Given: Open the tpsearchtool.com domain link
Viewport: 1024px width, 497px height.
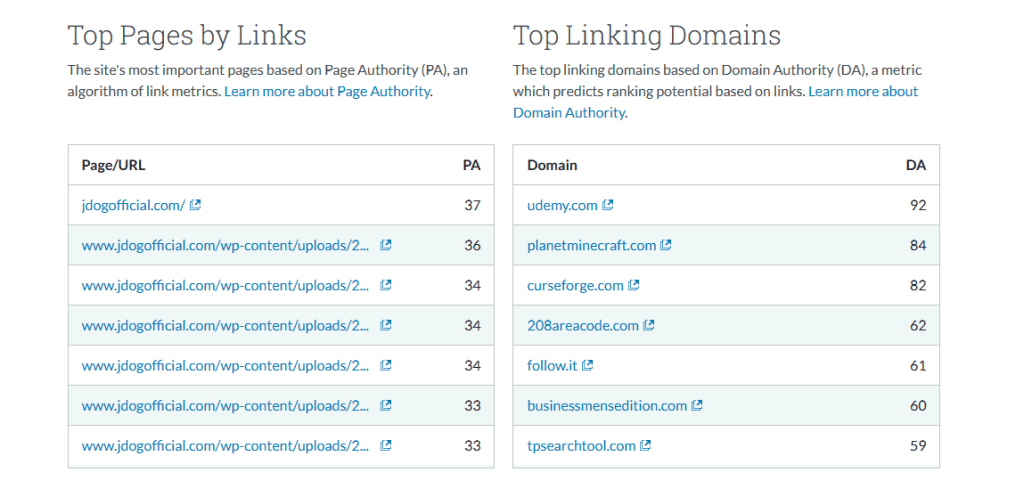Looking at the screenshot, I should pos(581,445).
